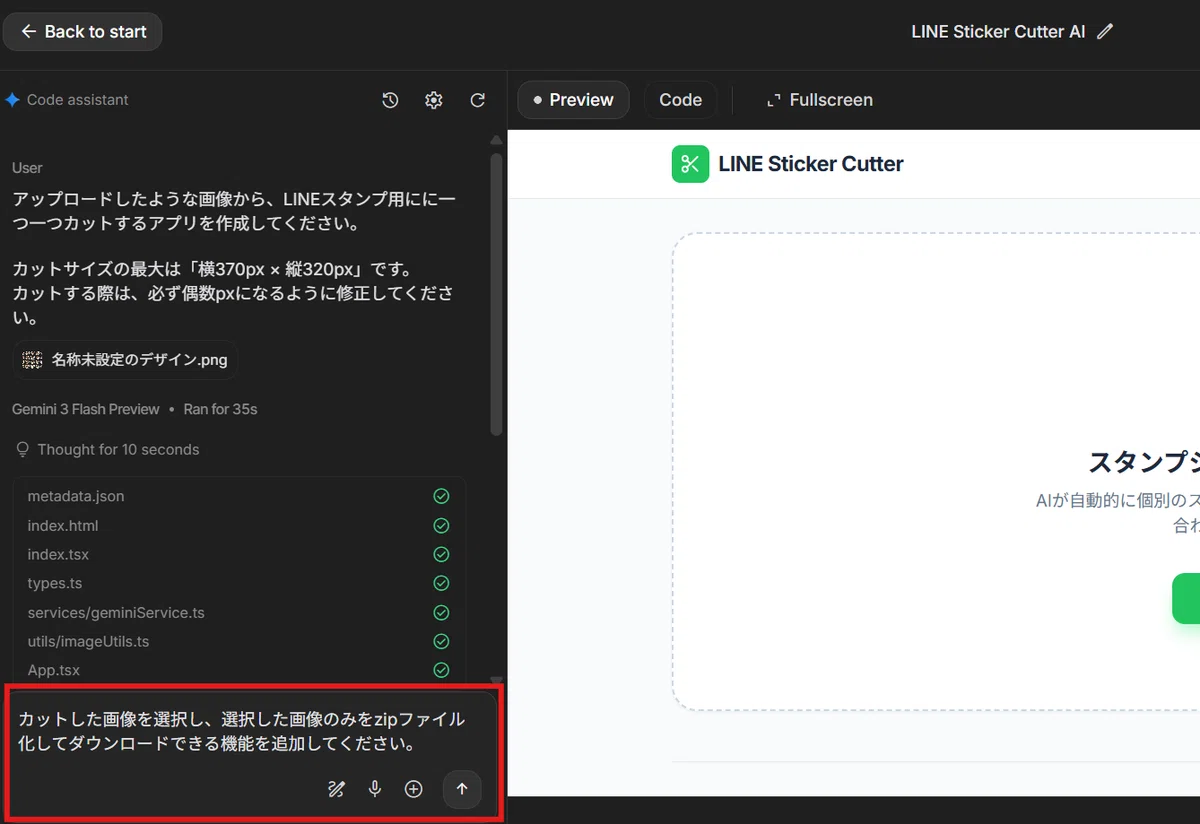The image size is (1200, 824).
Task: Click the annotate pencil icon in prompt
Action: (x=336, y=789)
